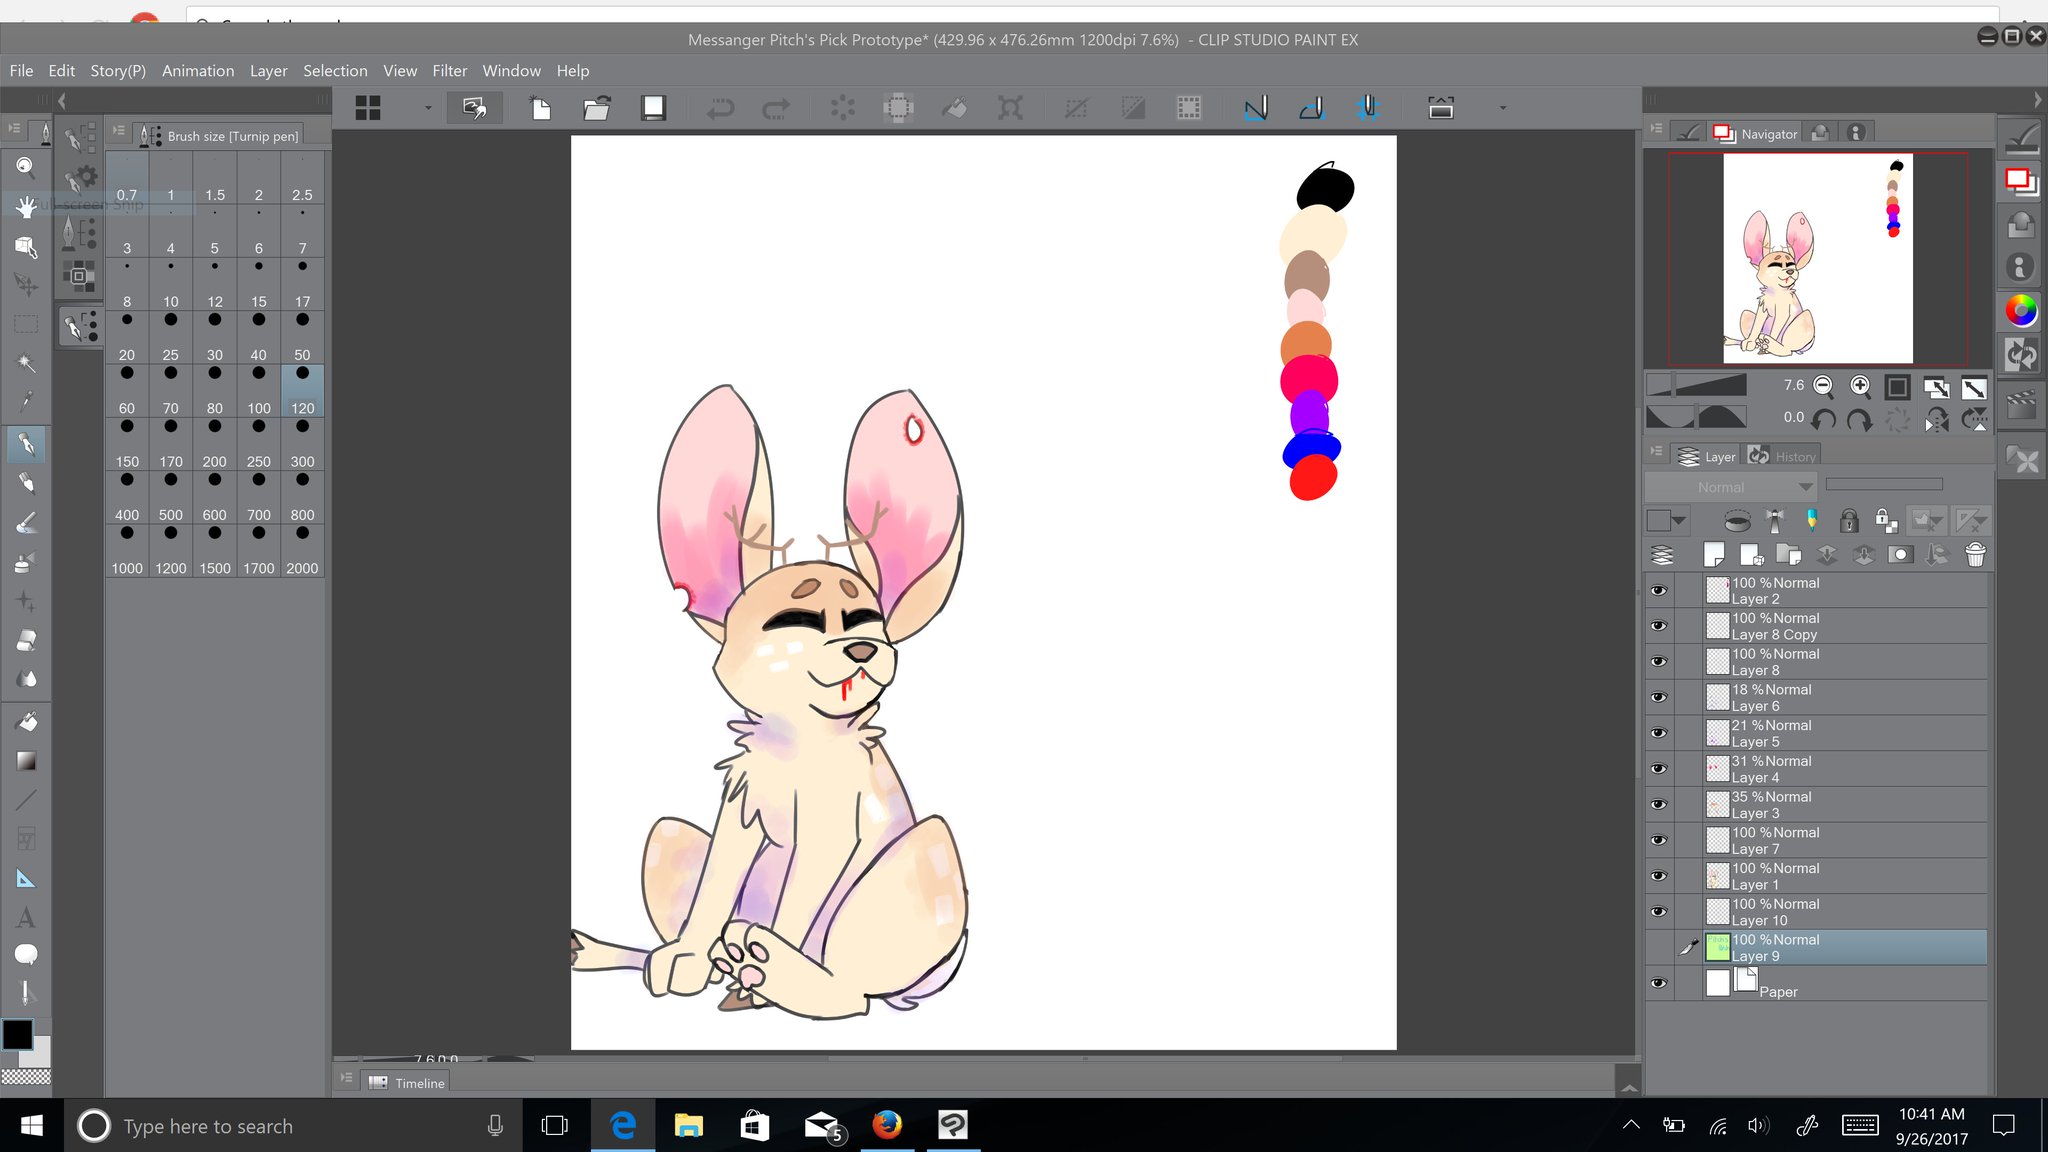Switch to the History tab

(x=1785, y=456)
